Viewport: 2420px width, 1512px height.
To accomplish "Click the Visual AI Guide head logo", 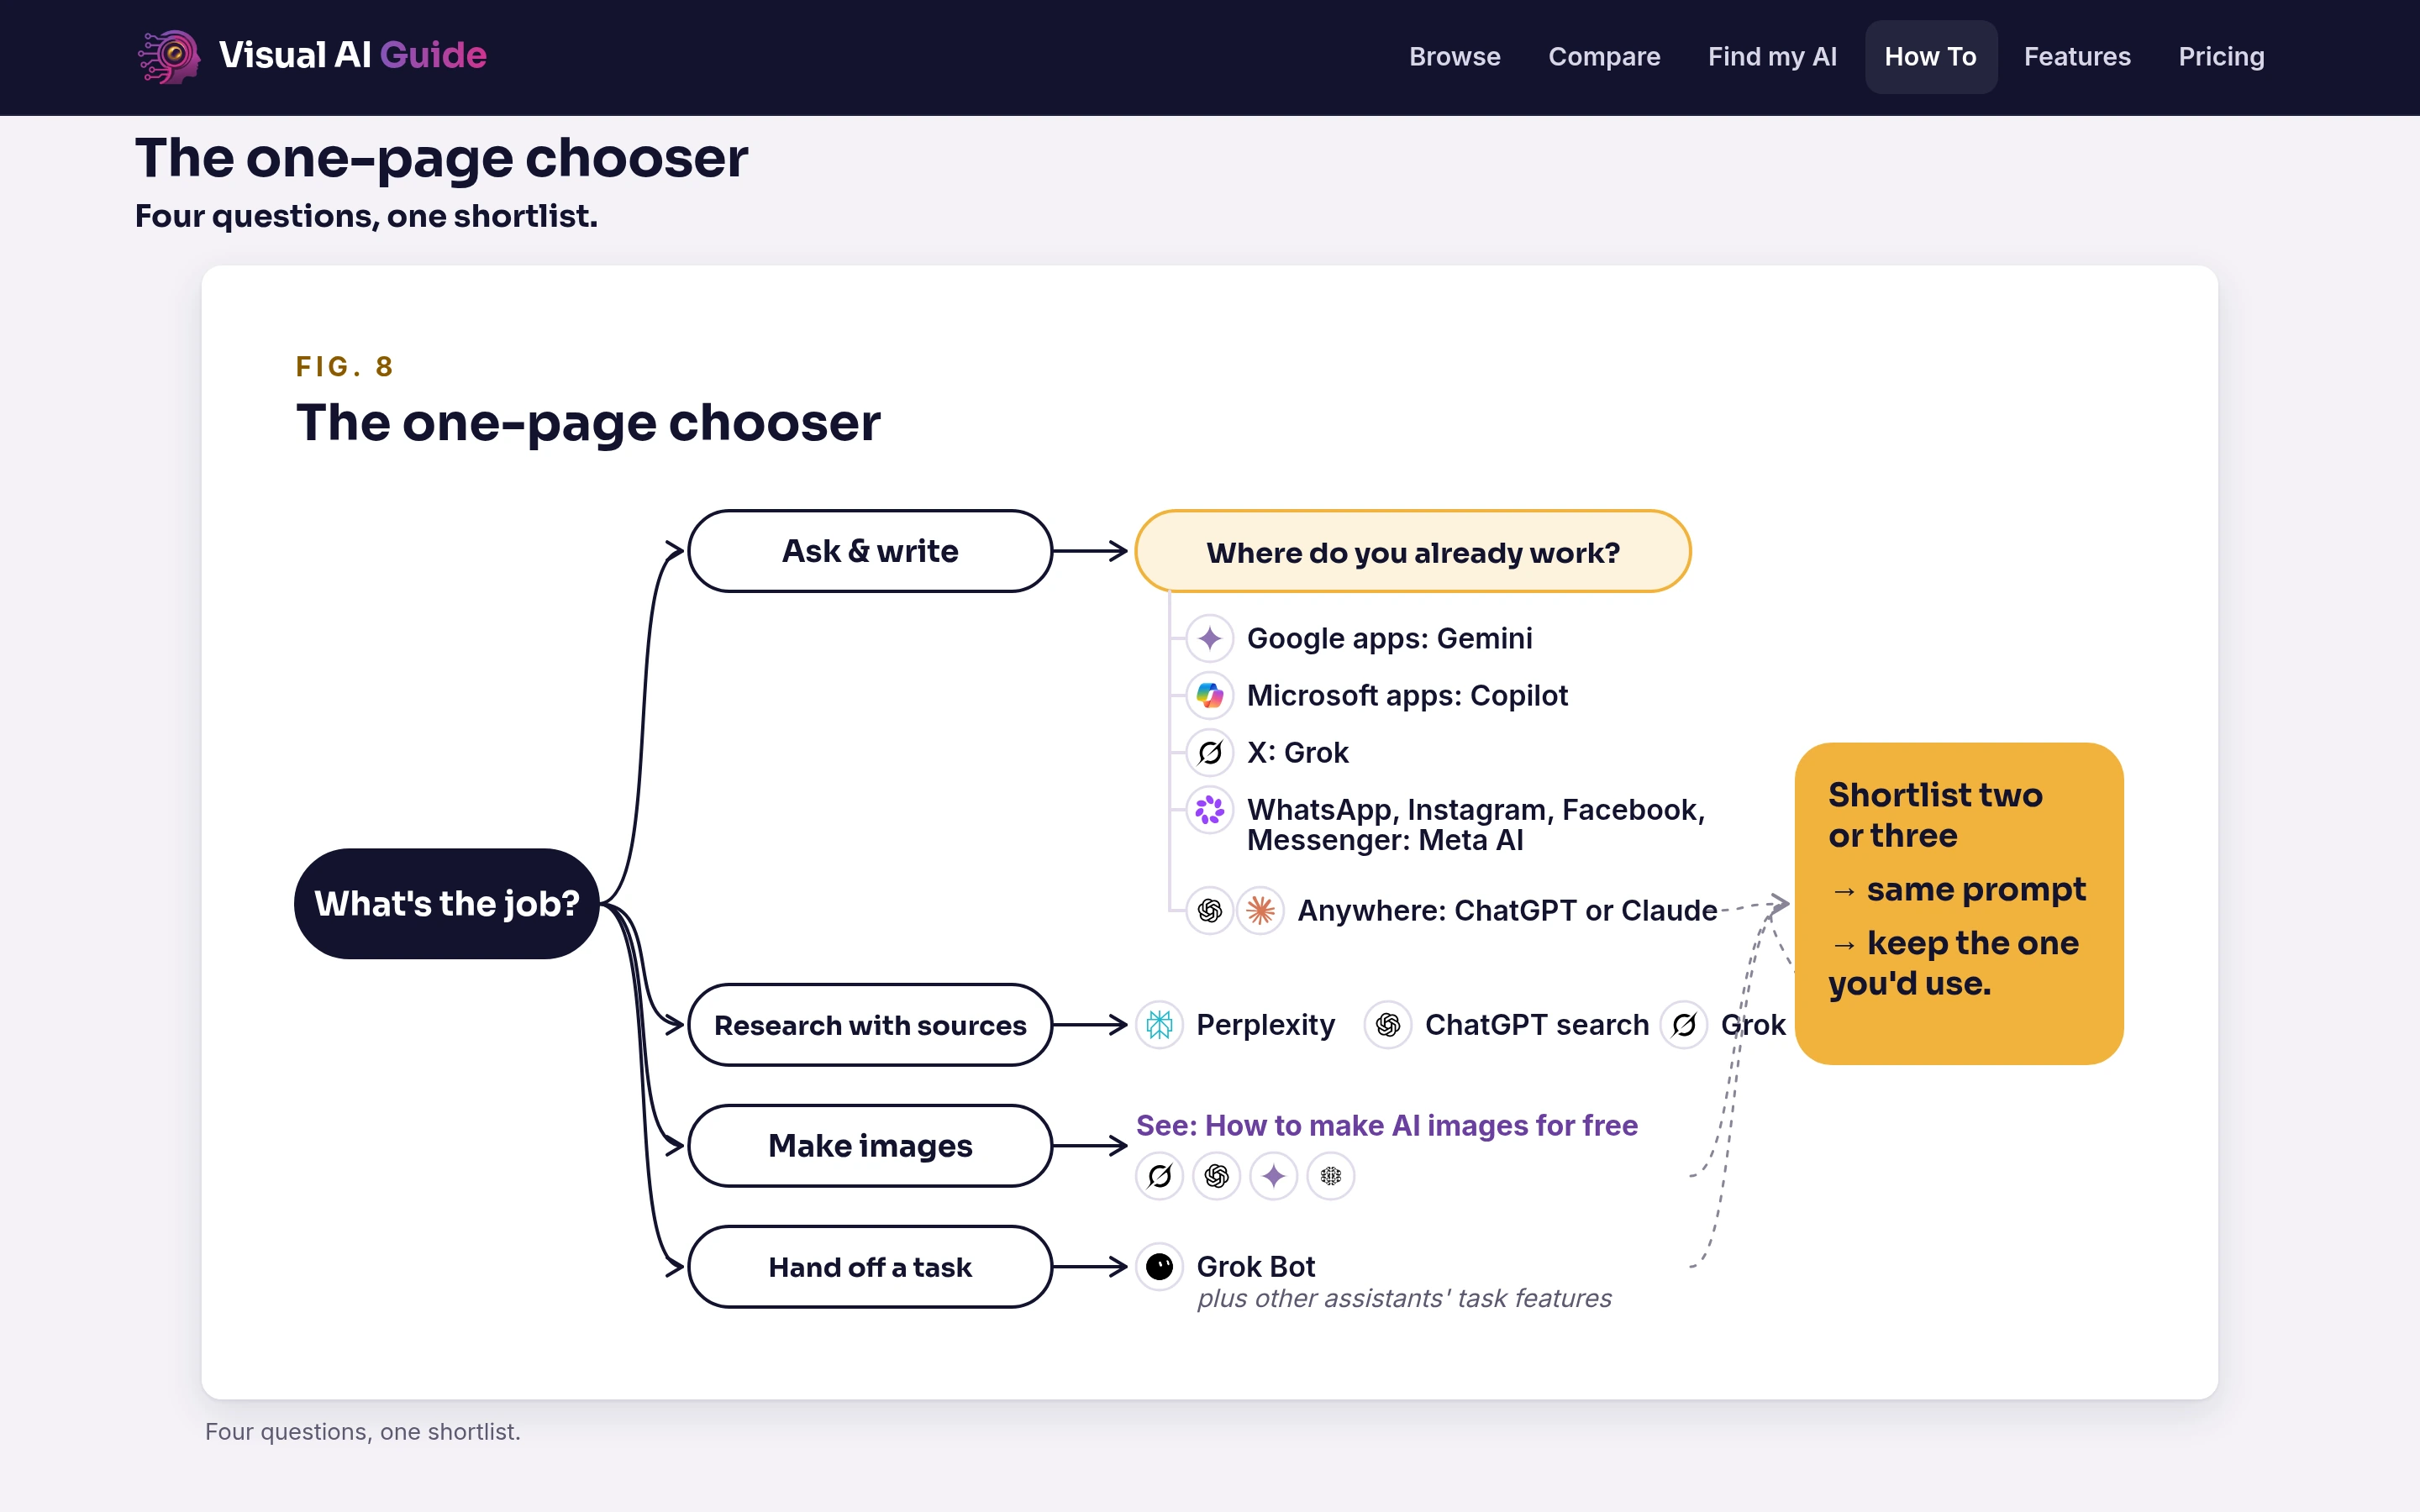I will (x=169, y=57).
